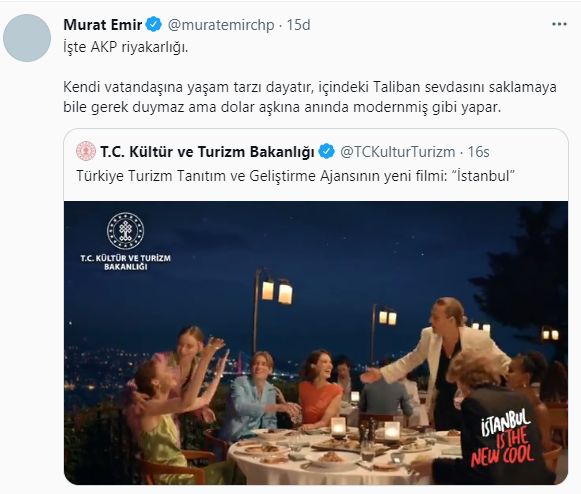The width and height of the screenshot is (581, 494).
Task: Play the İstanbul promo video thumbnail
Action: point(316,343)
